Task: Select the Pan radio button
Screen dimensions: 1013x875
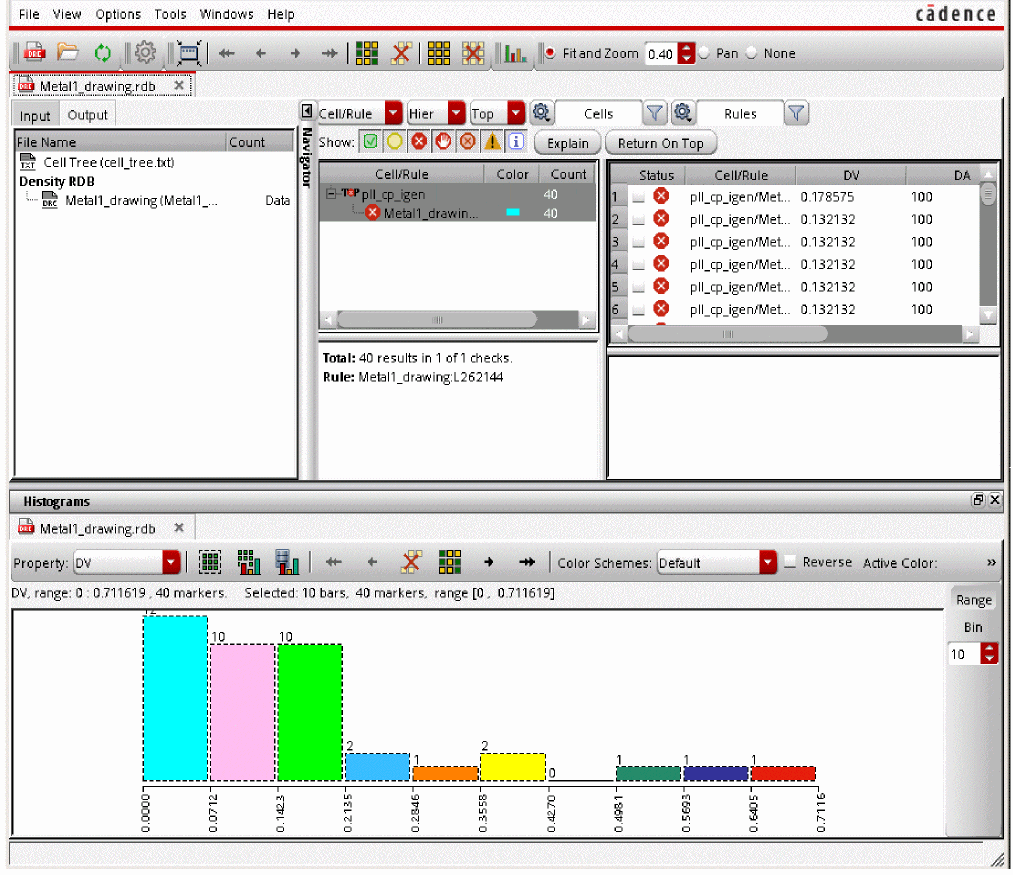Action: (x=704, y=53)
